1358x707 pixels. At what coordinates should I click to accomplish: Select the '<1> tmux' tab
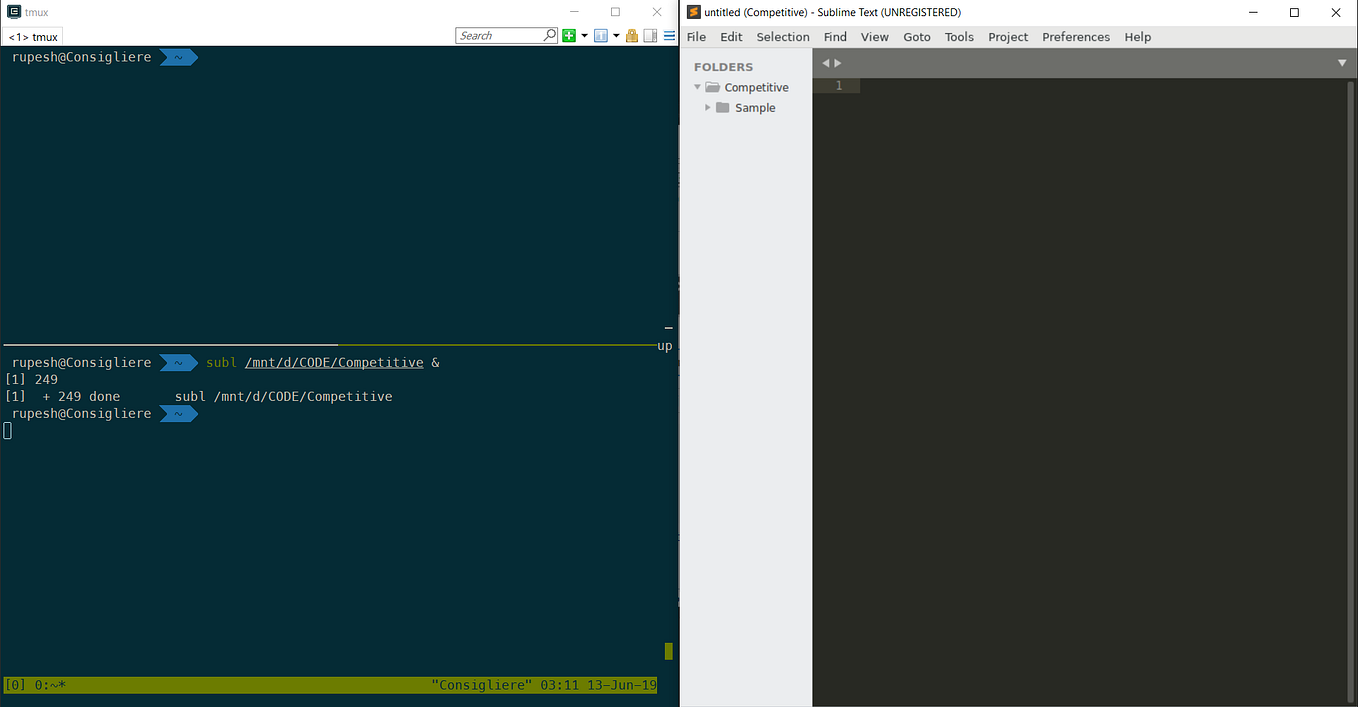click(33, 37)
